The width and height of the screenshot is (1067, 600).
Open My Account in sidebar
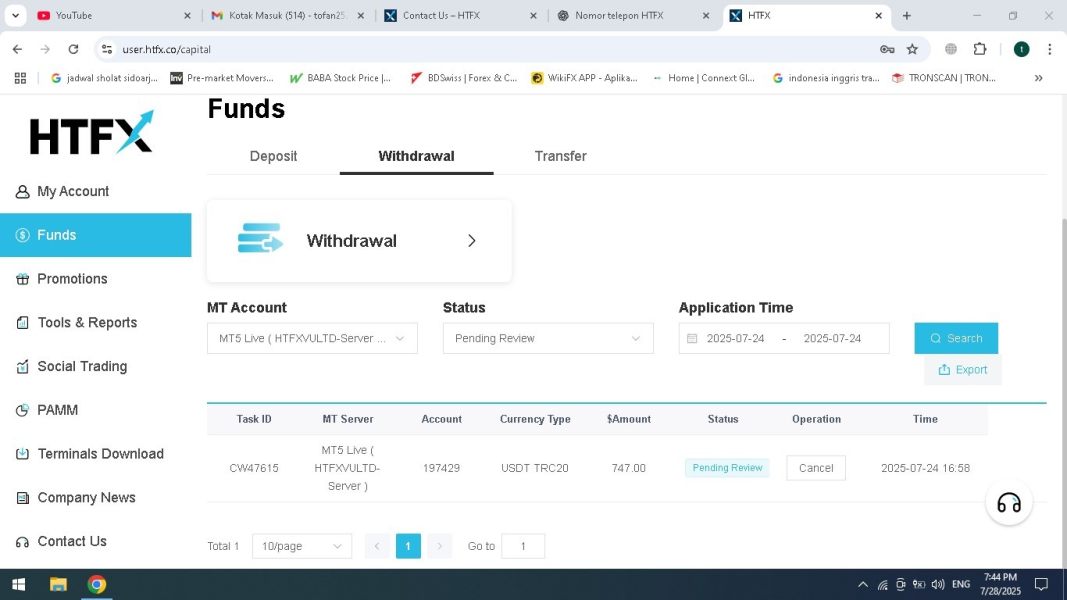[73, 191]
